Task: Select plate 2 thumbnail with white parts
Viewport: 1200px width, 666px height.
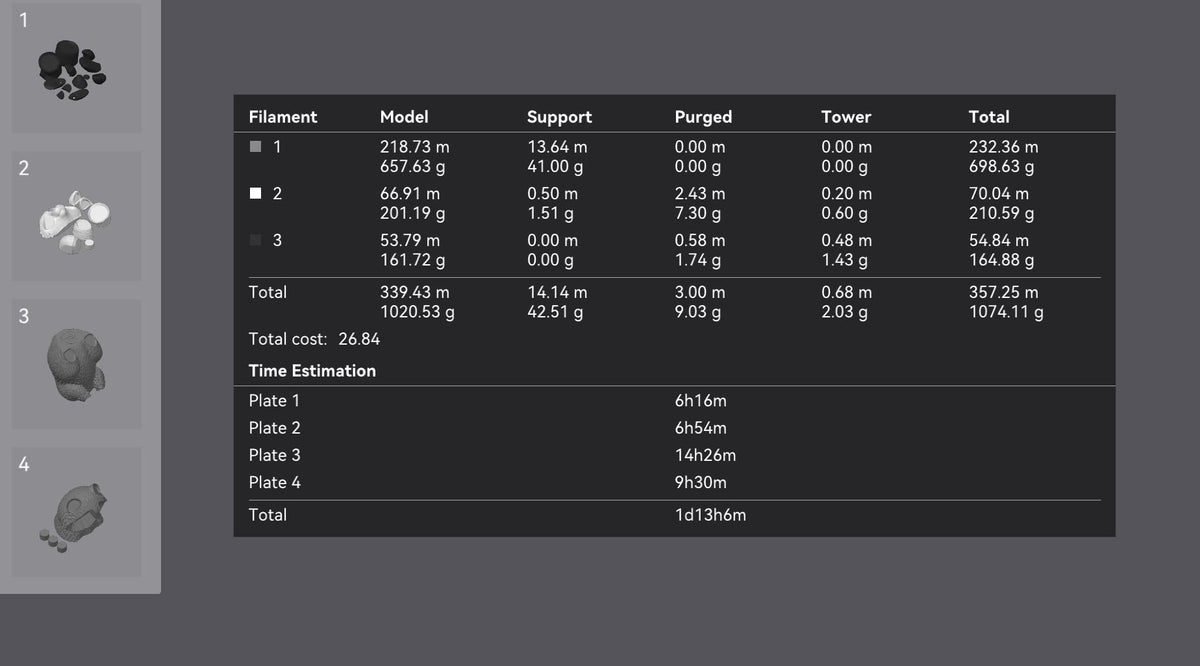Action: point(76,216)
